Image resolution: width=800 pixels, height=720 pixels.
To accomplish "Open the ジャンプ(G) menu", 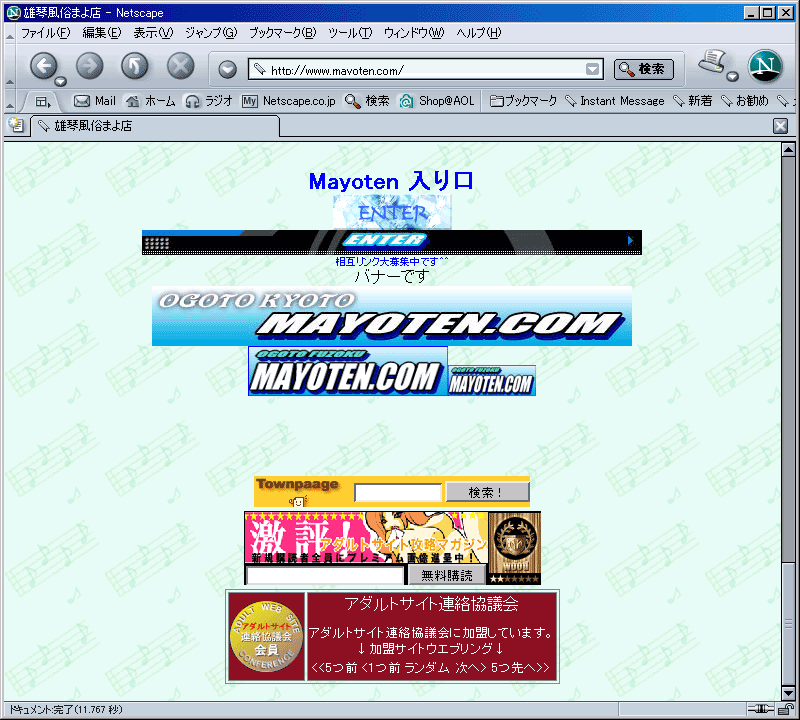I will pyautogui.click(x=211, y=33).
